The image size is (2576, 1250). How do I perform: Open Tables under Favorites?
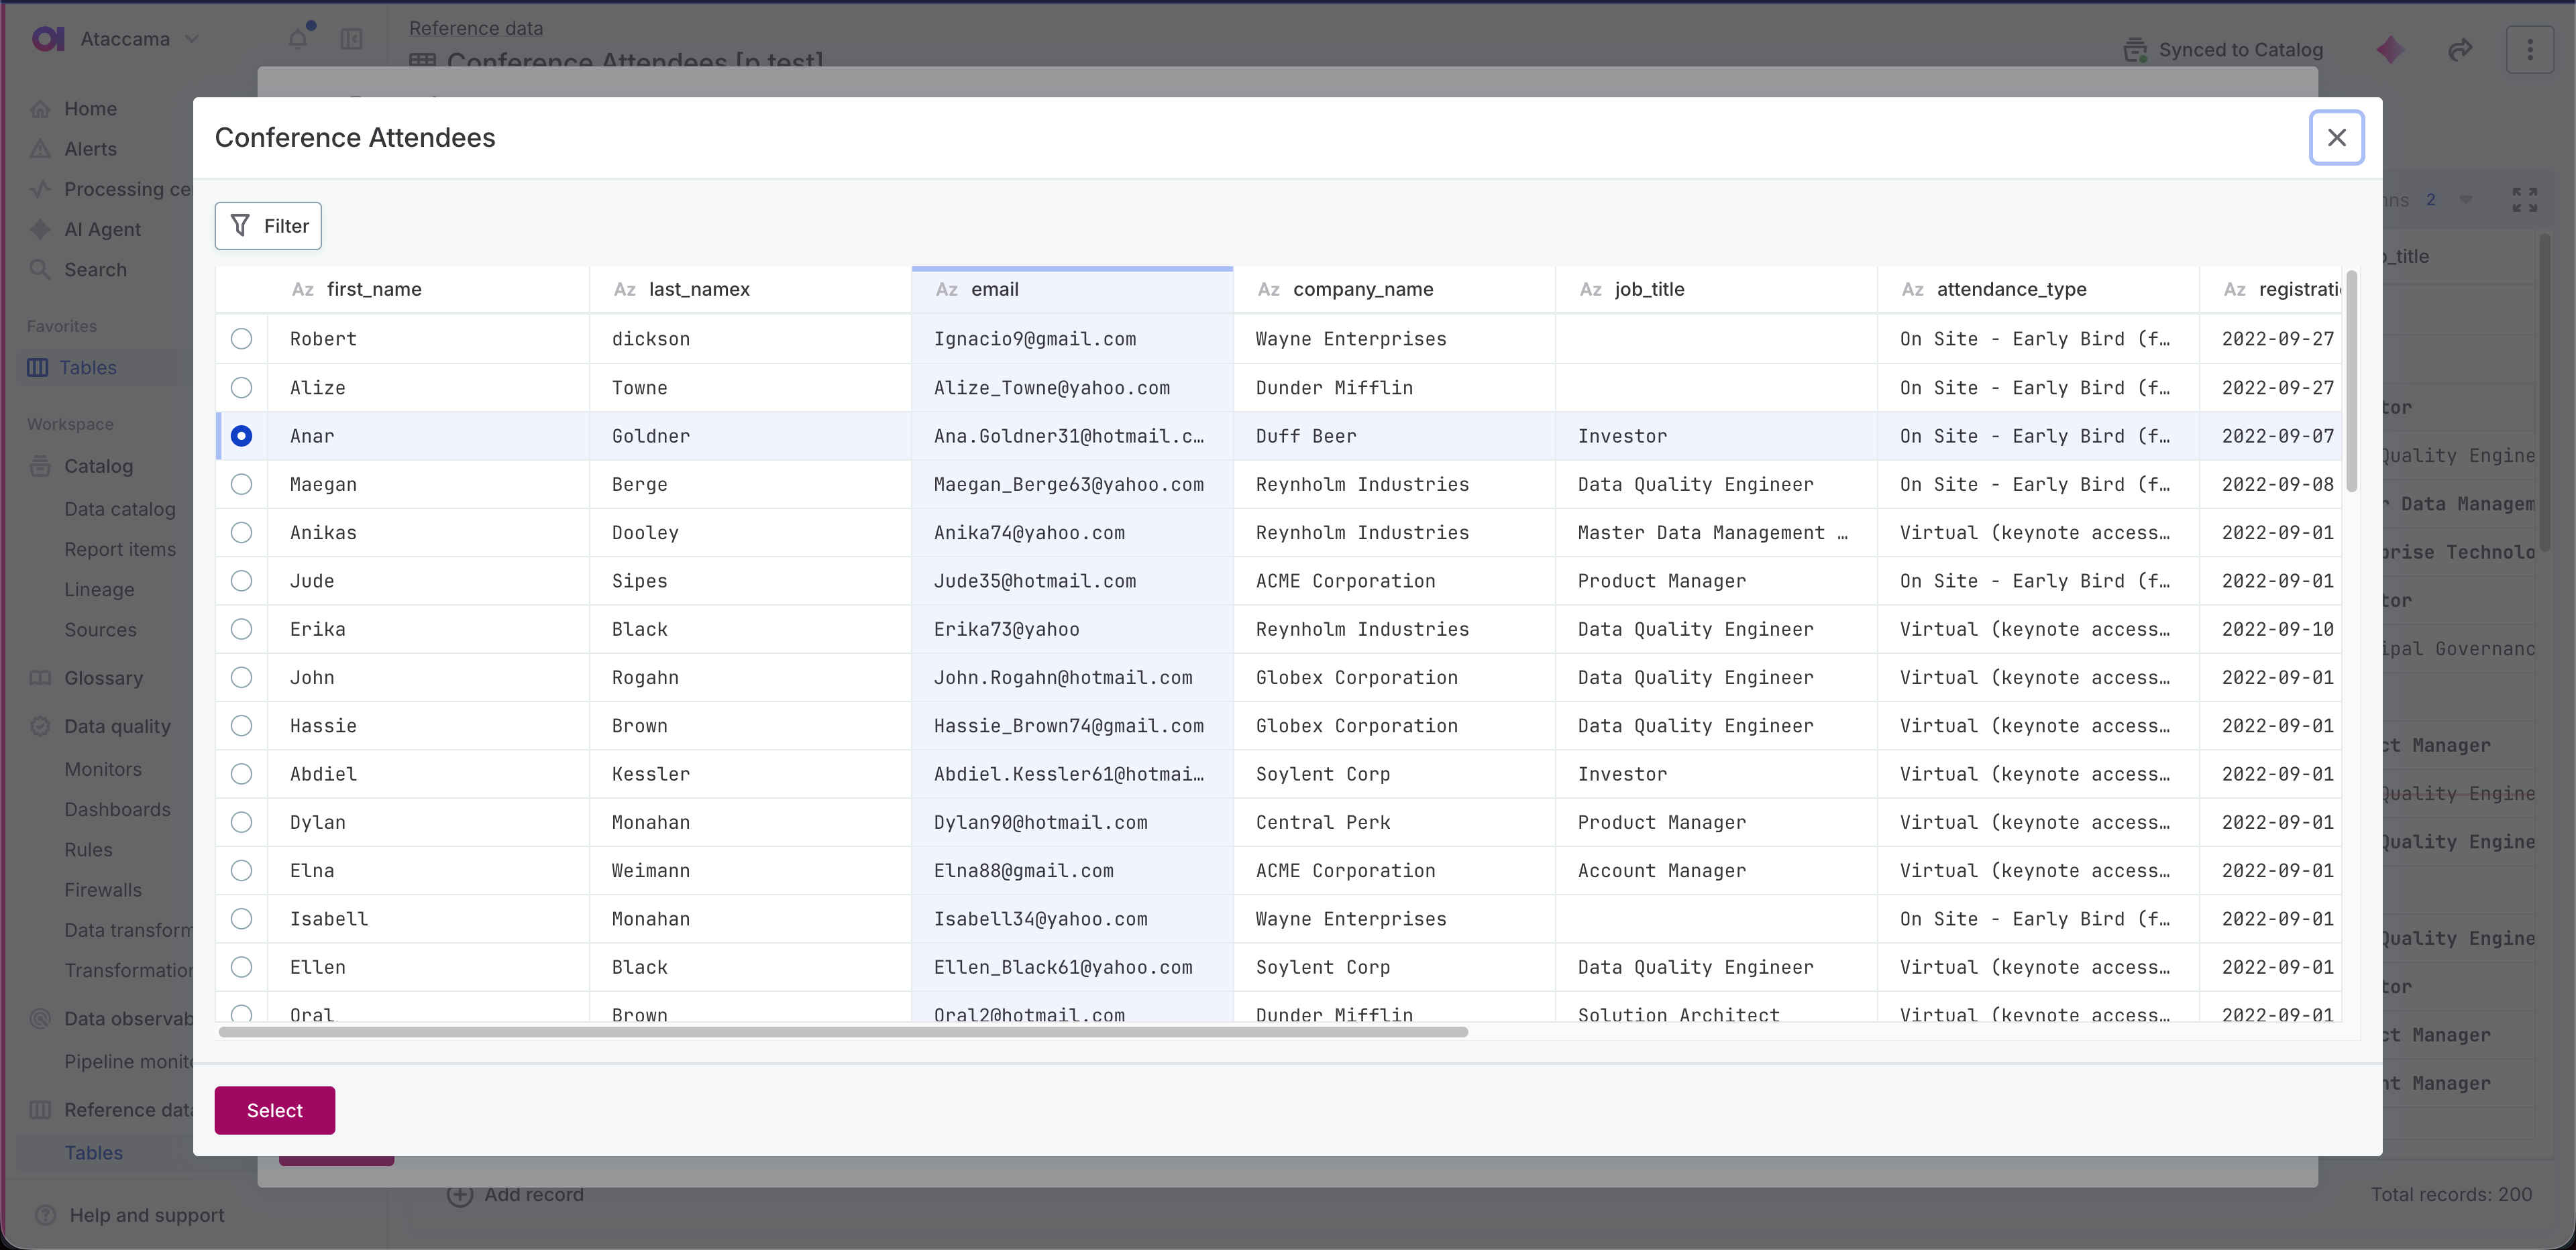point(88,367)
